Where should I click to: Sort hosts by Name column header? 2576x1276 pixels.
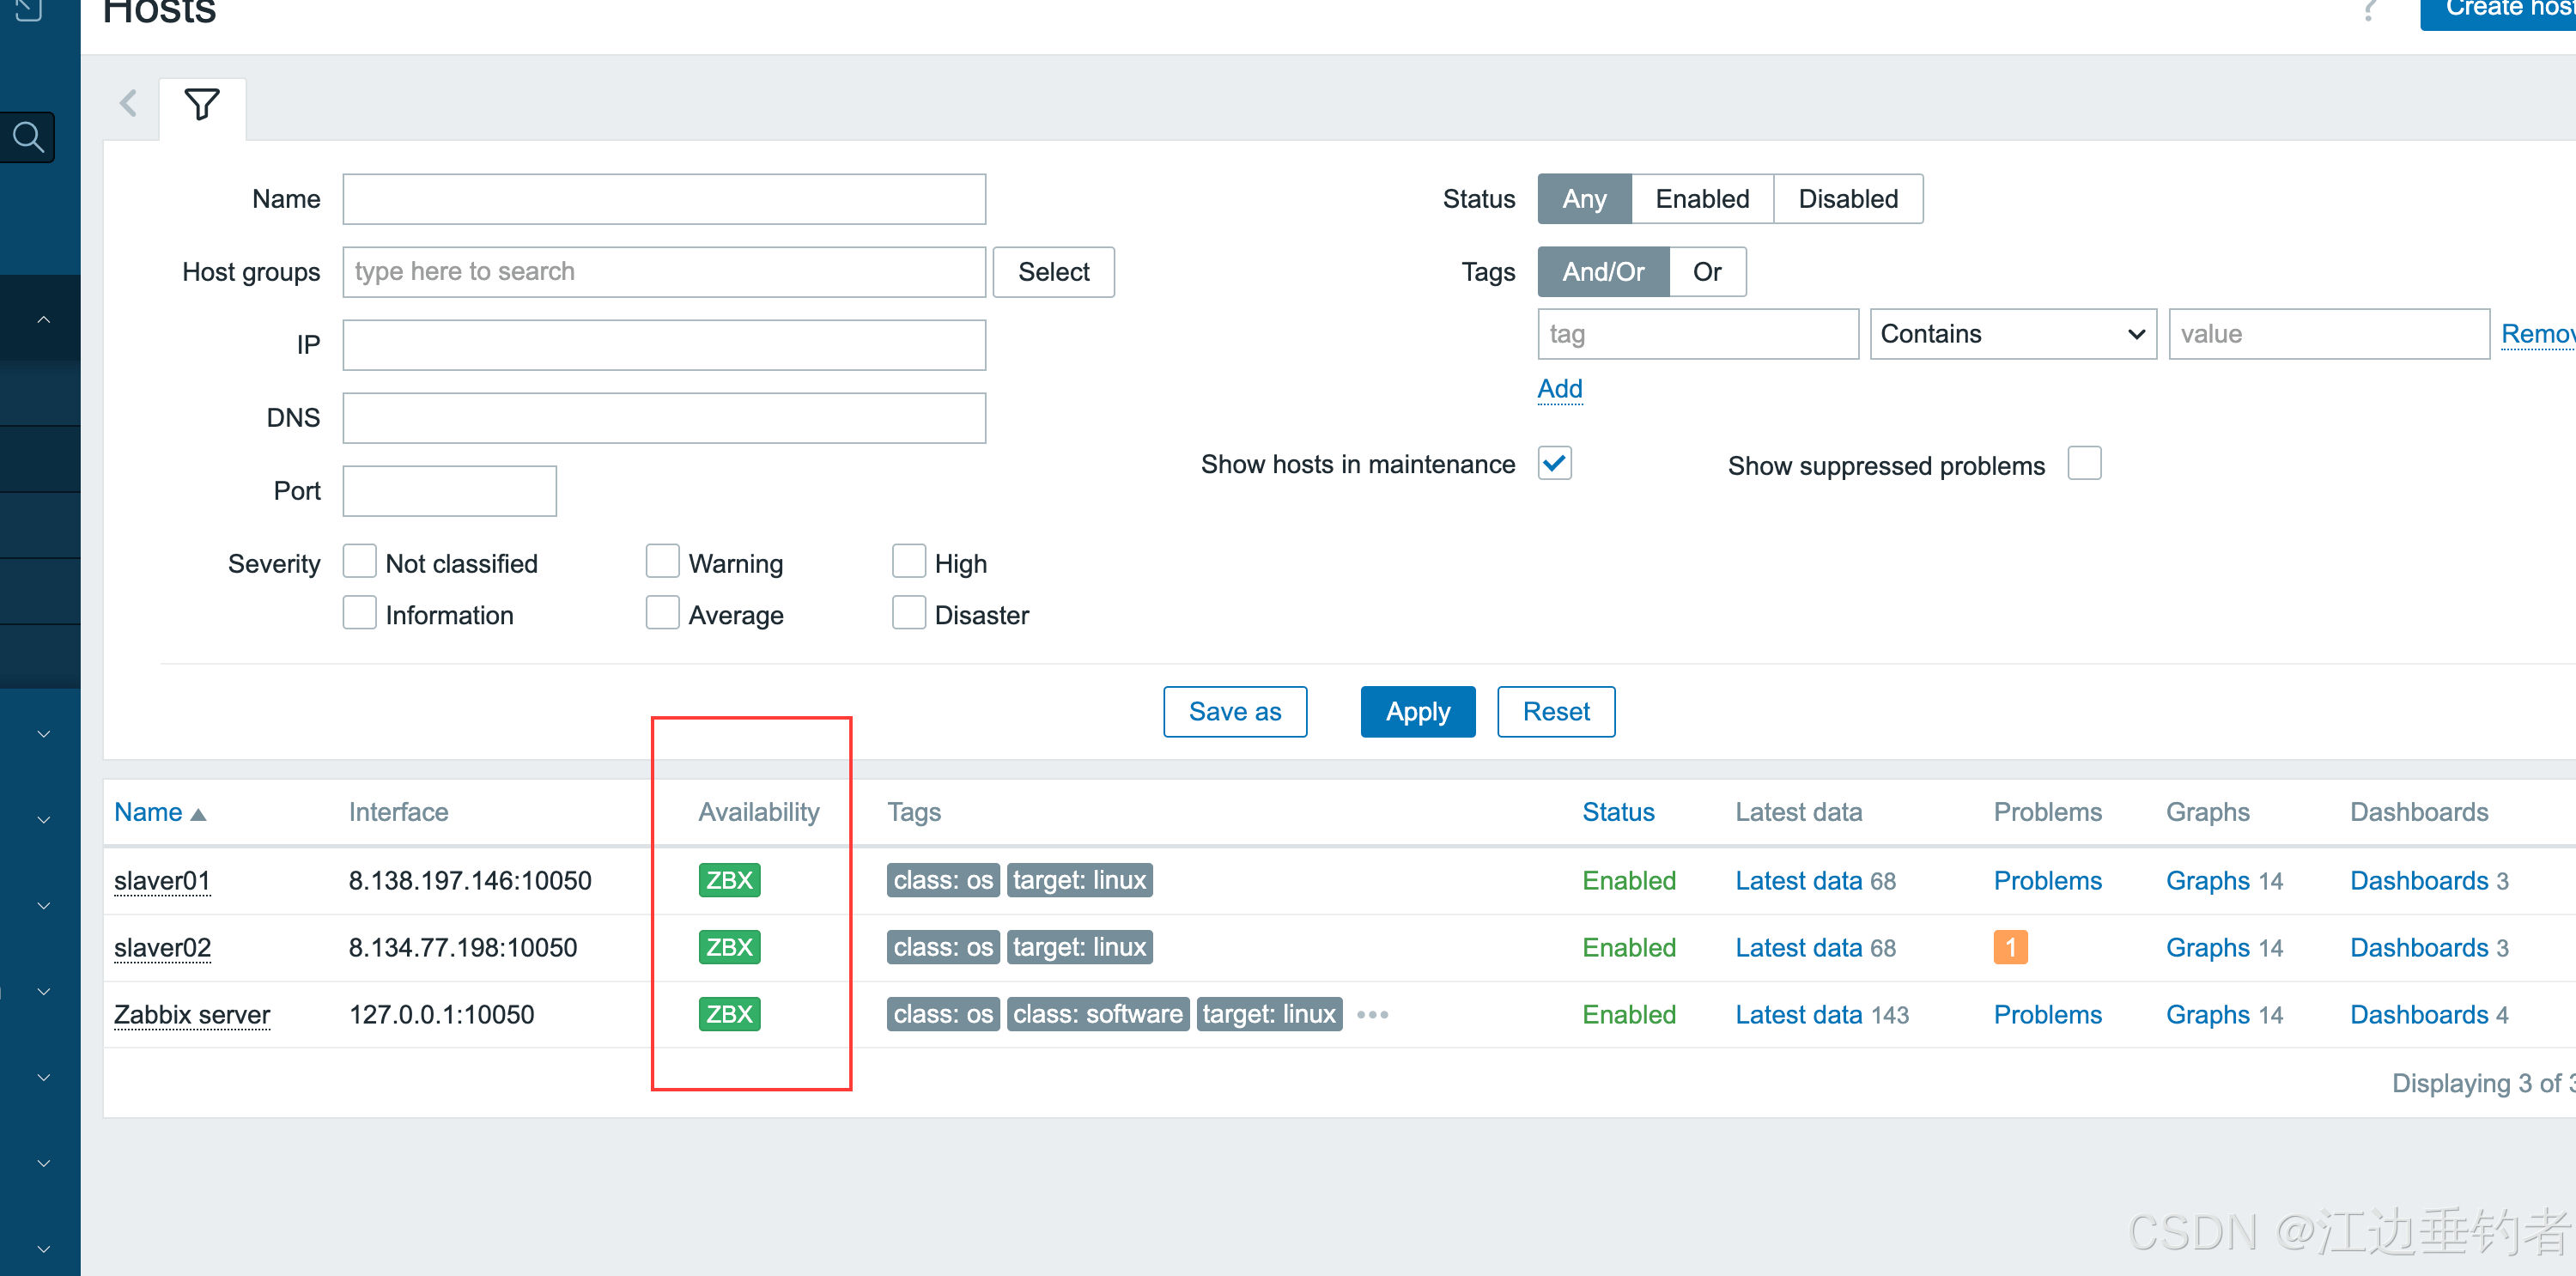click(148, 812)
